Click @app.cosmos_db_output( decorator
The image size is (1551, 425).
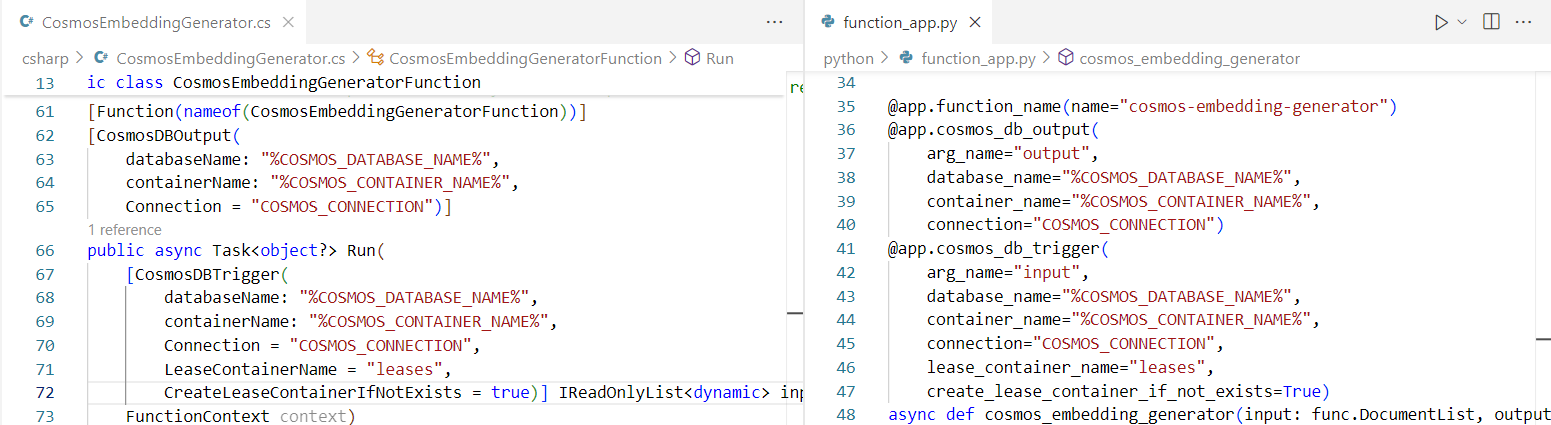[993, 130]
